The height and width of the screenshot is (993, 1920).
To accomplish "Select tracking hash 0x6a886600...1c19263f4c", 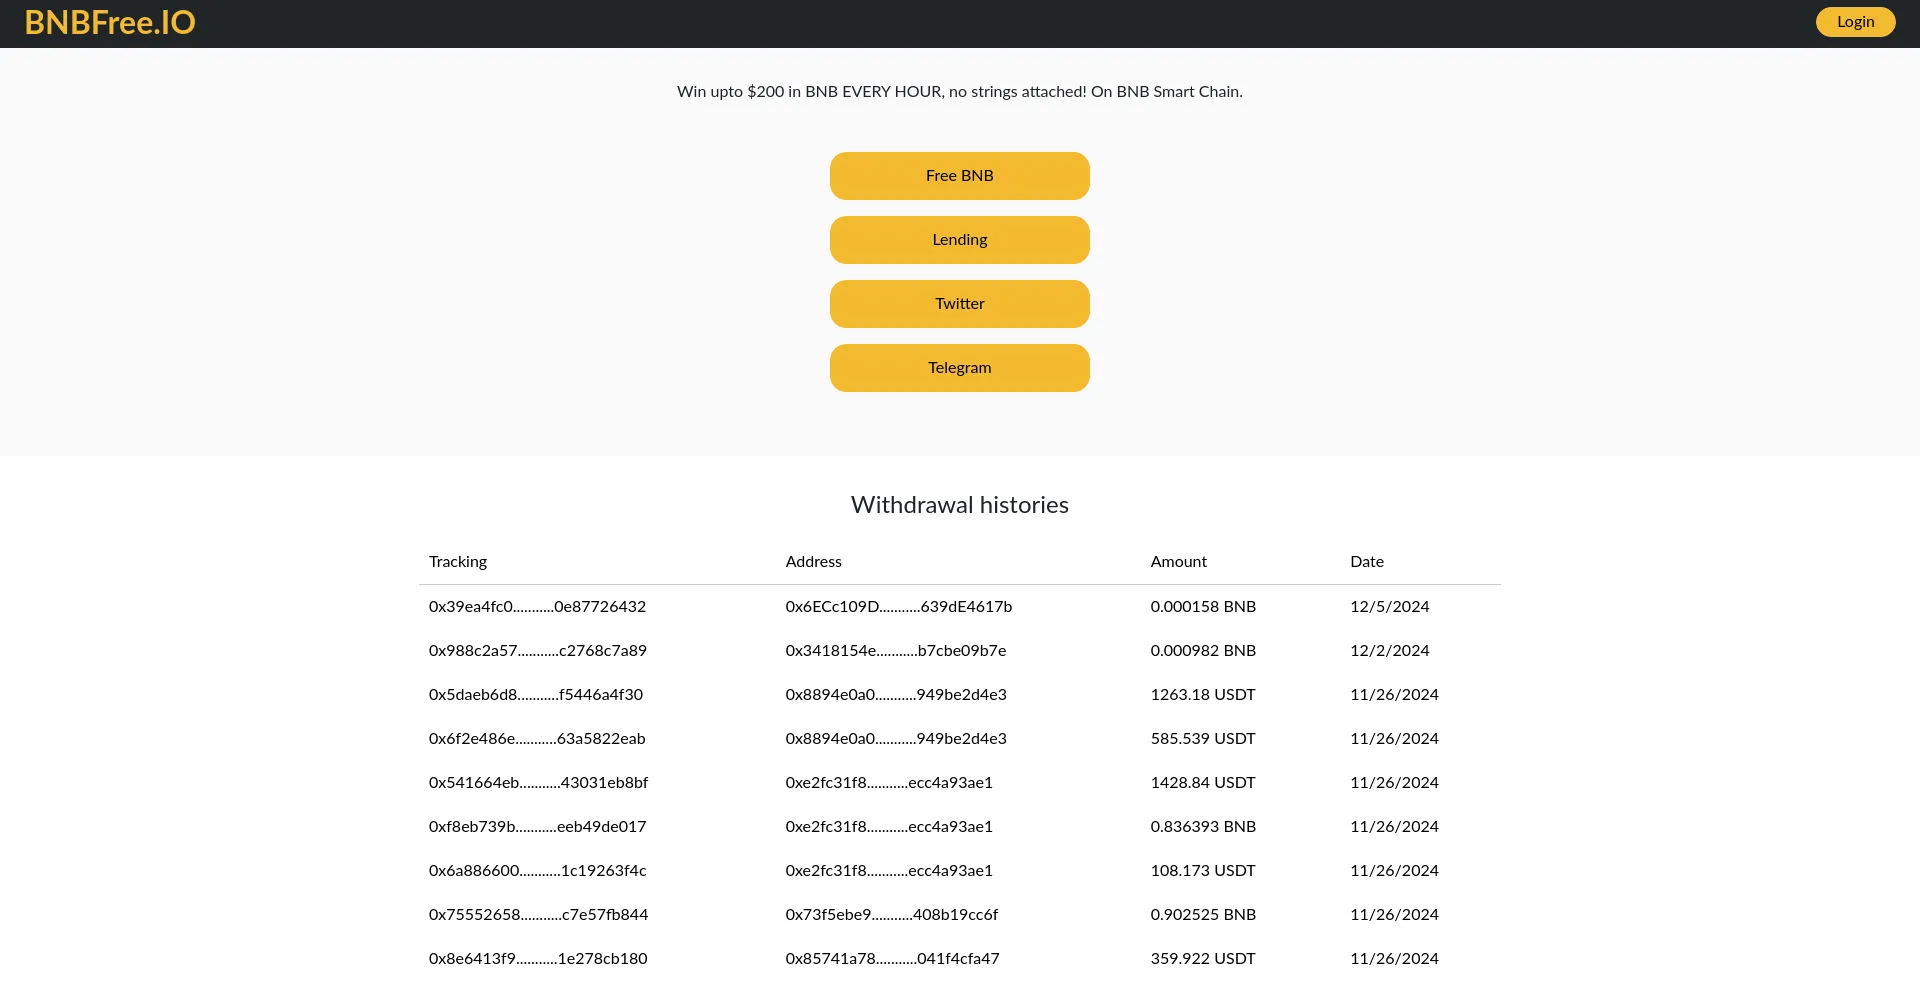I will [537, 871].
